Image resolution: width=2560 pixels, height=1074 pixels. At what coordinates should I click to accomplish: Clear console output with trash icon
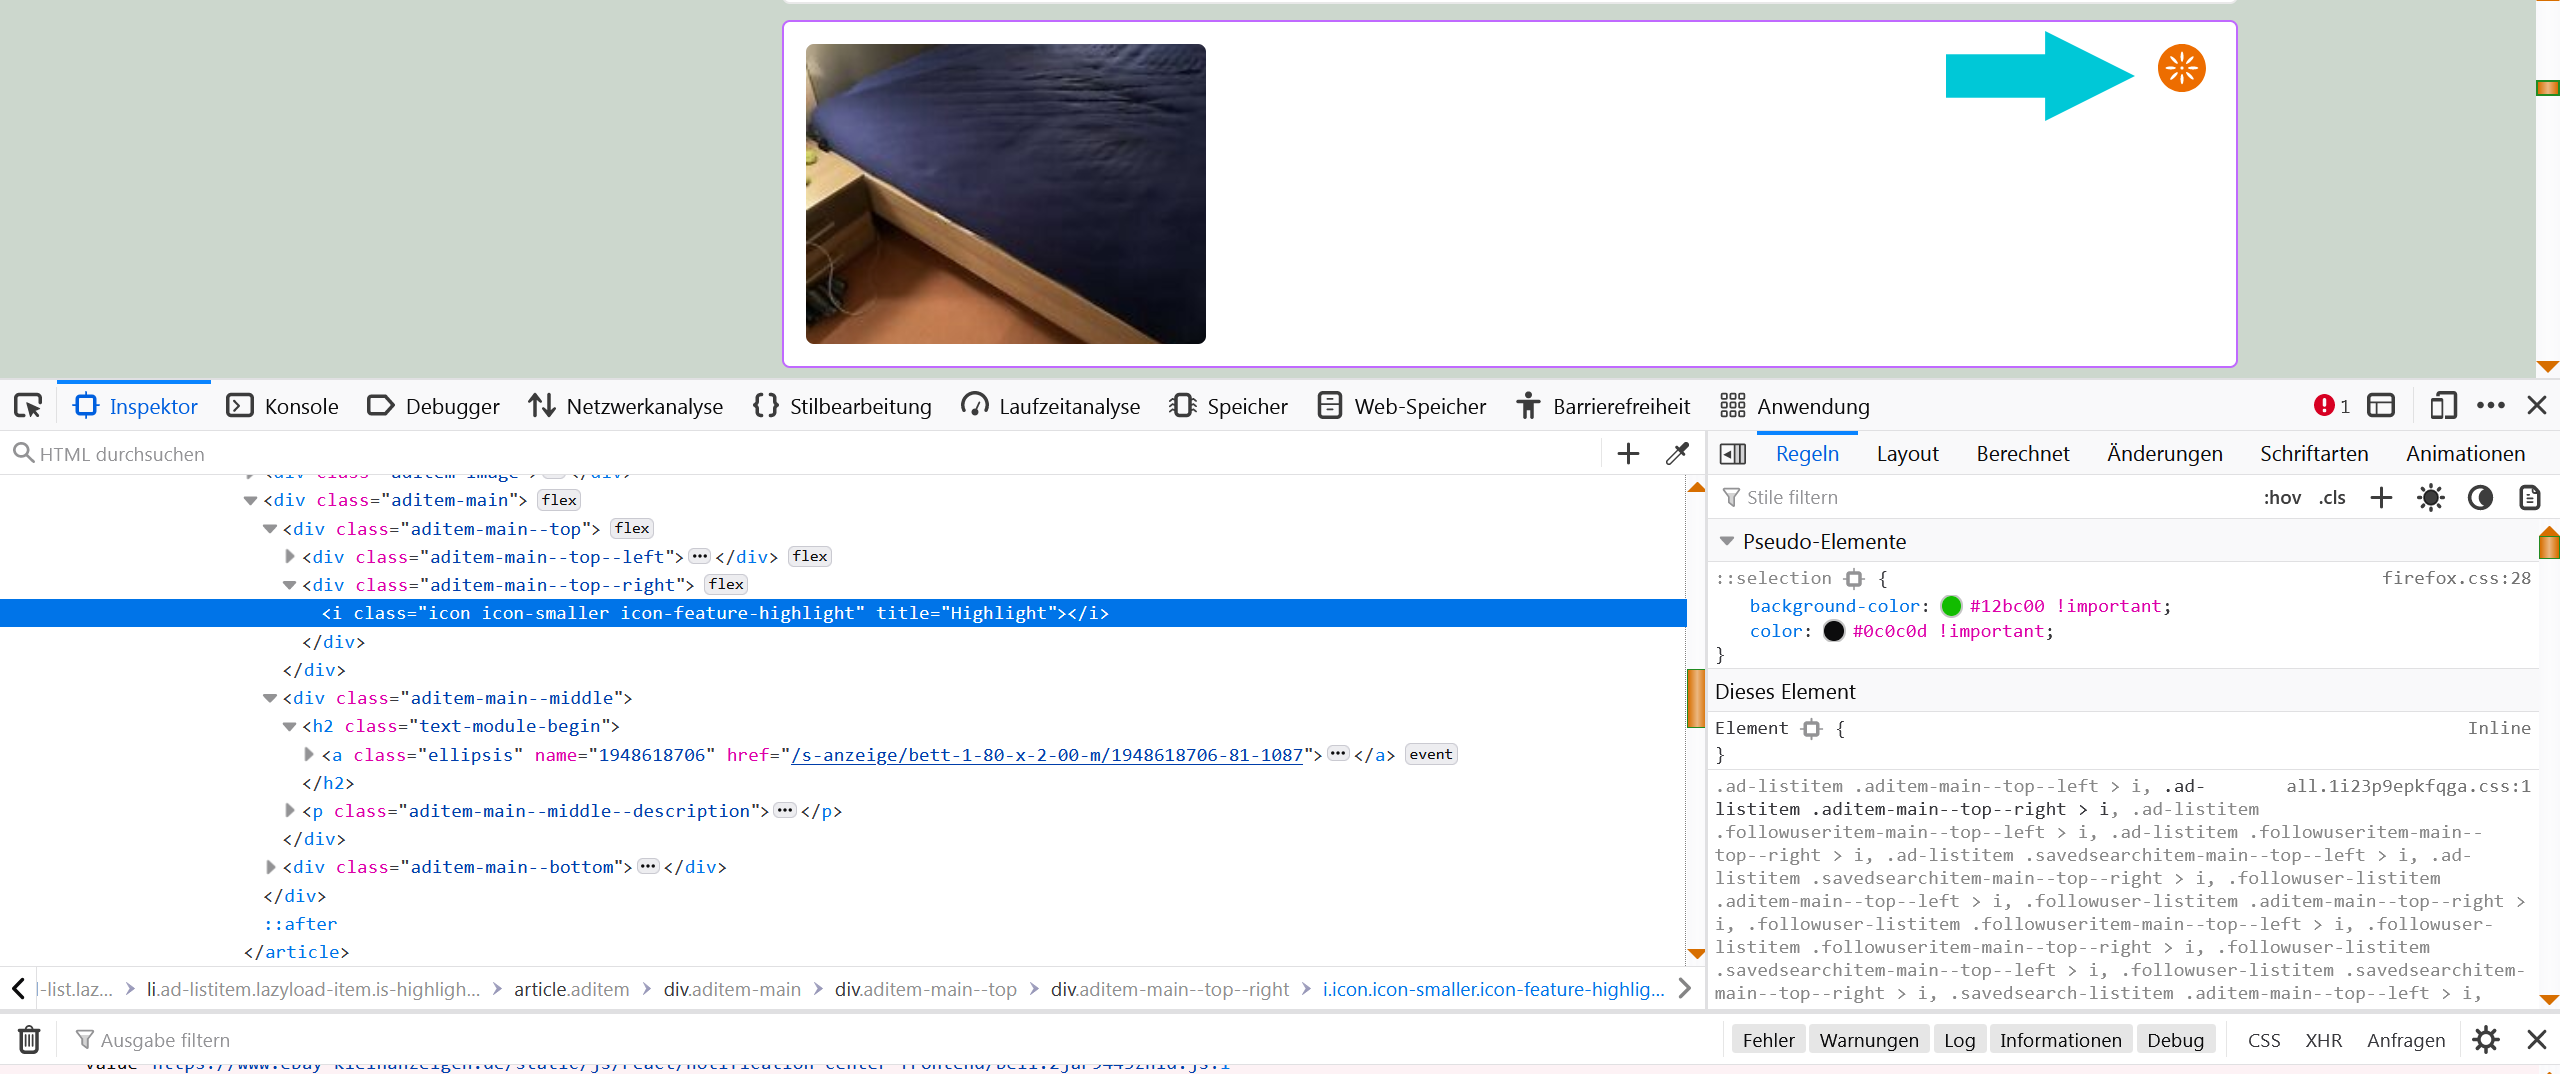29,1040
